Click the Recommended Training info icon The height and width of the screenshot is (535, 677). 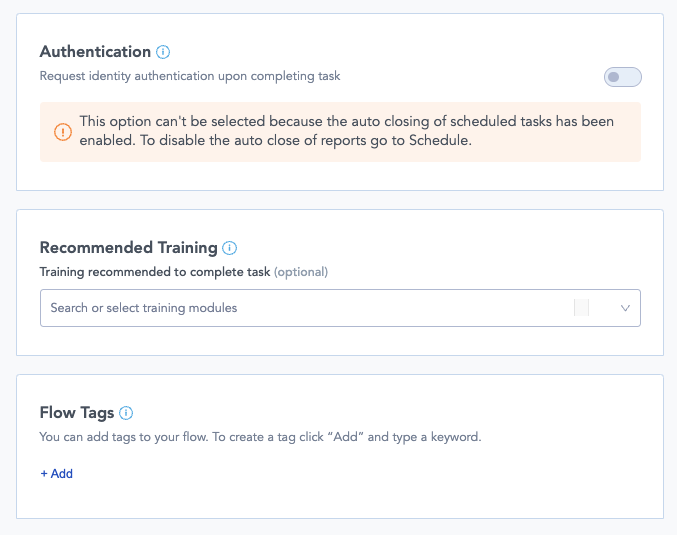230,248
